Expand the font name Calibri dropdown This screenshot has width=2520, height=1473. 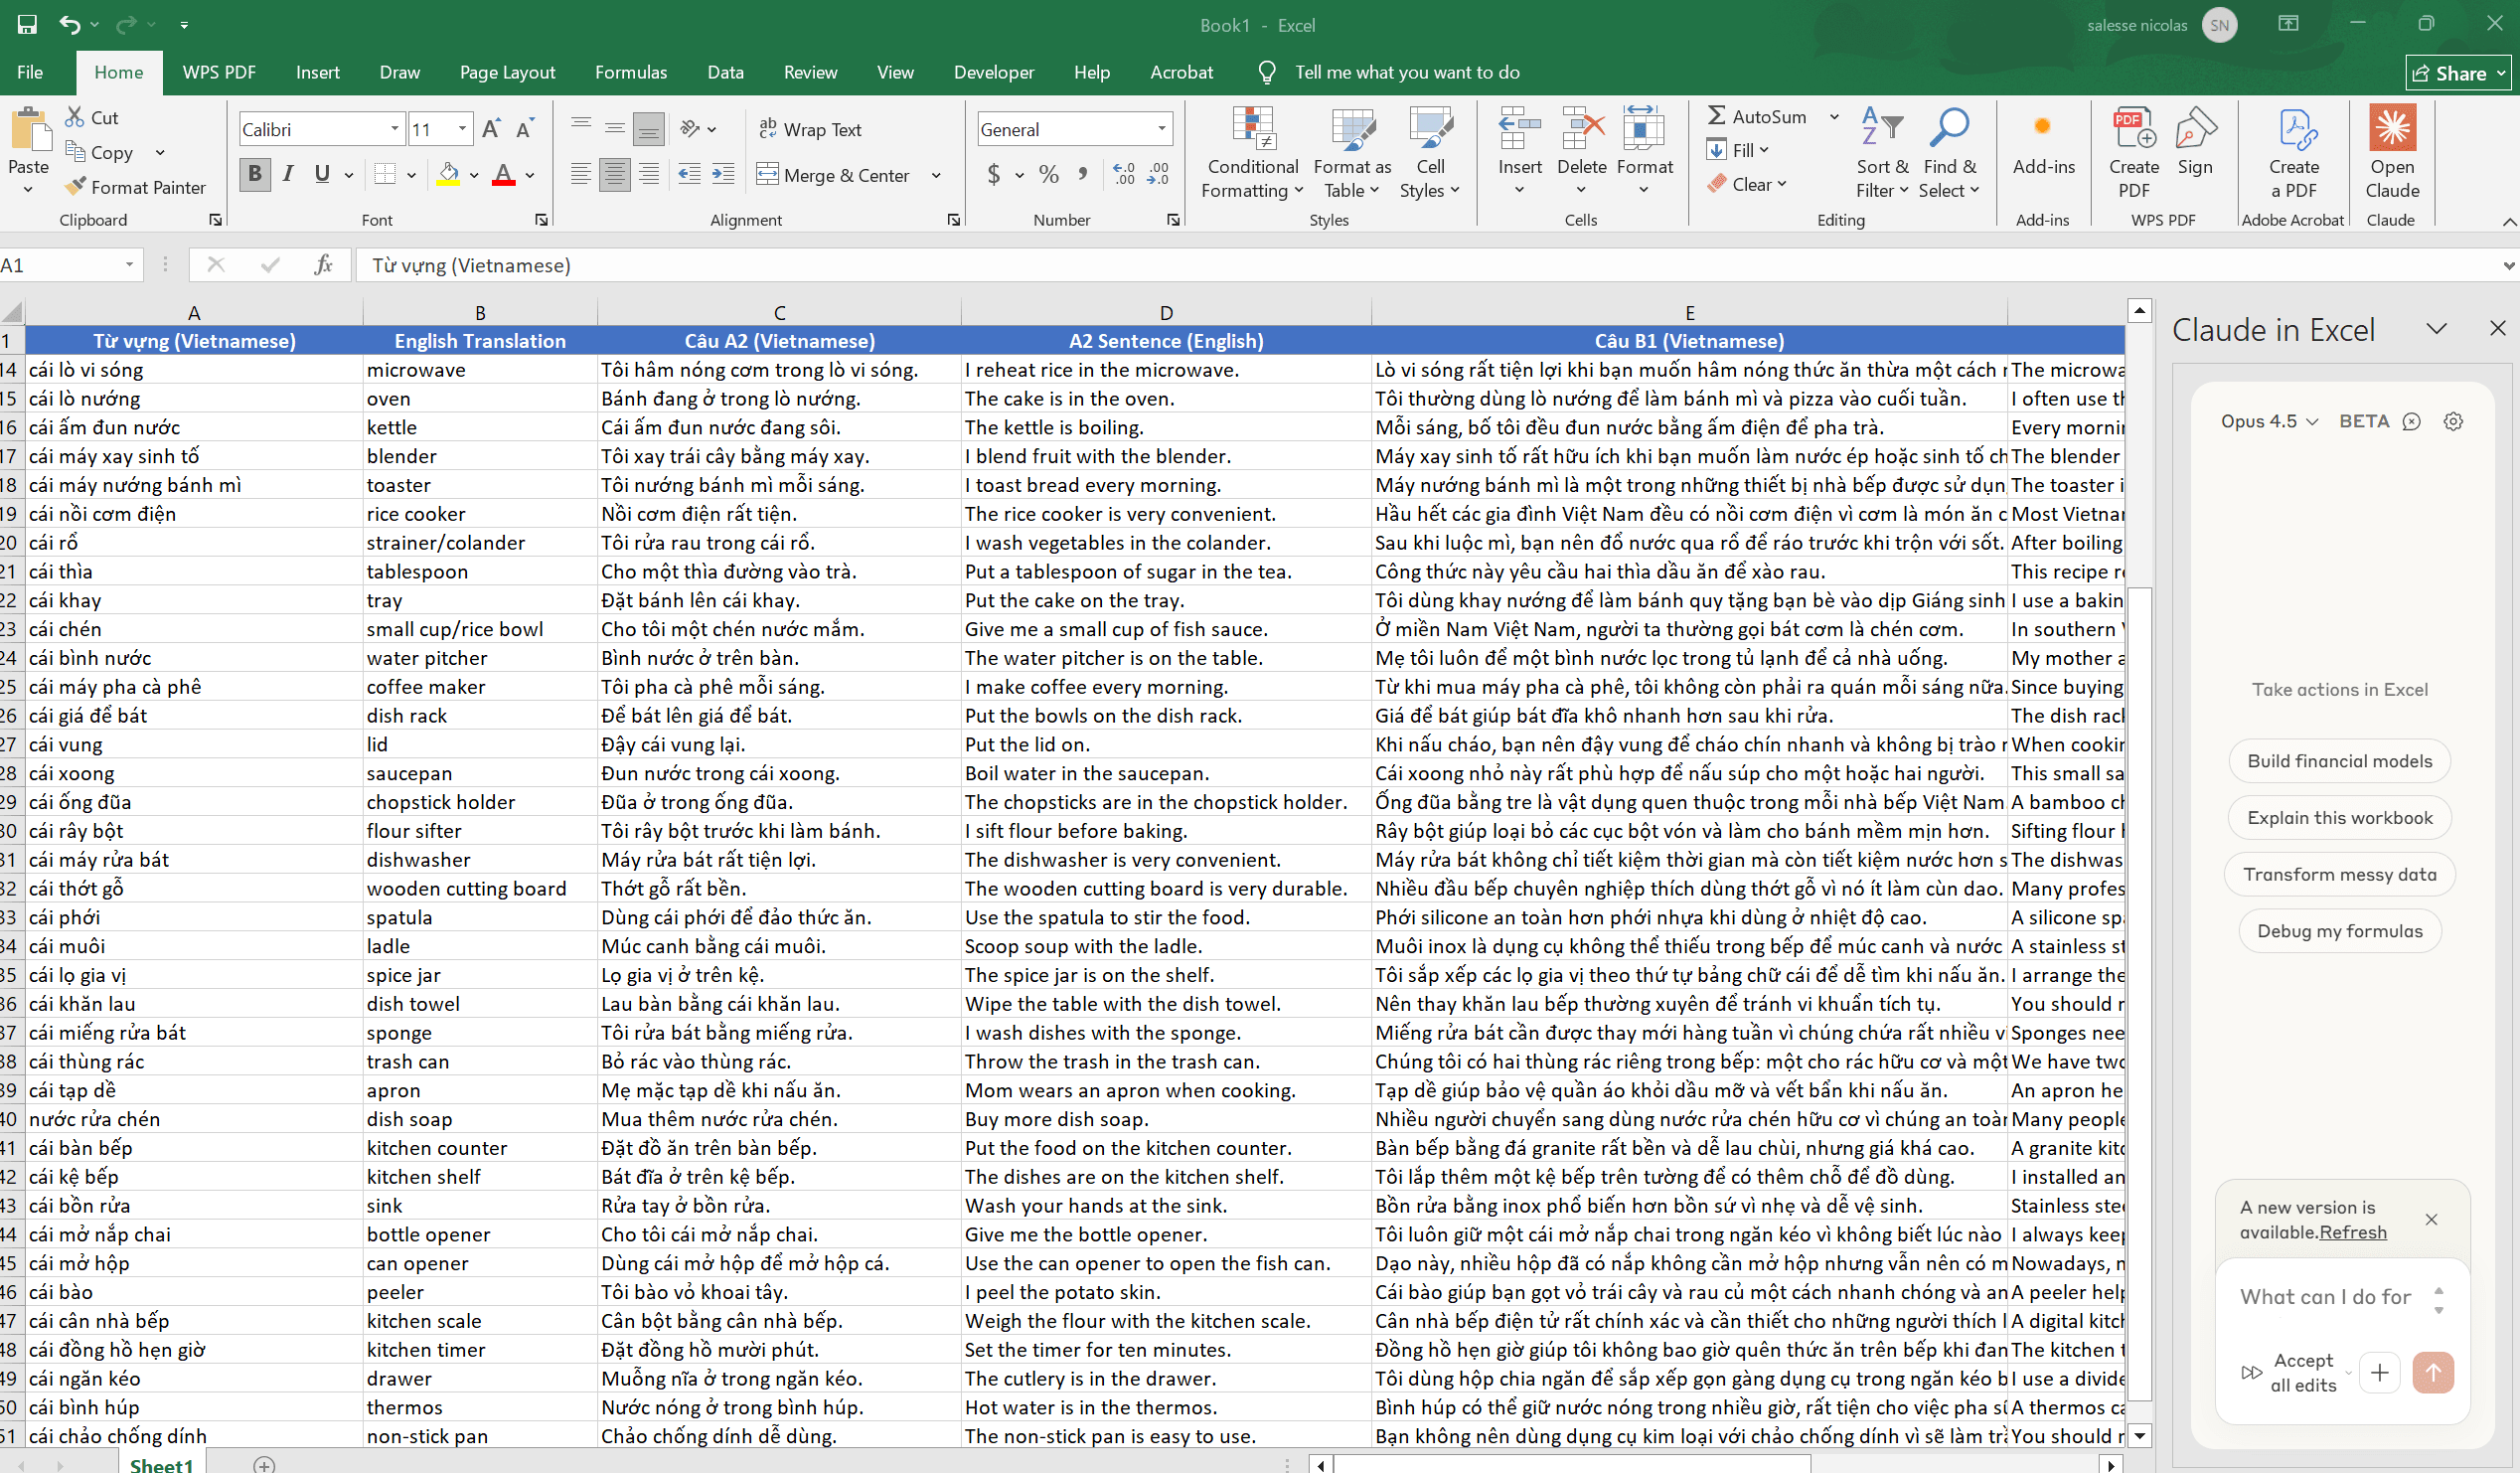pyautogui.click(x=394, y=129)
